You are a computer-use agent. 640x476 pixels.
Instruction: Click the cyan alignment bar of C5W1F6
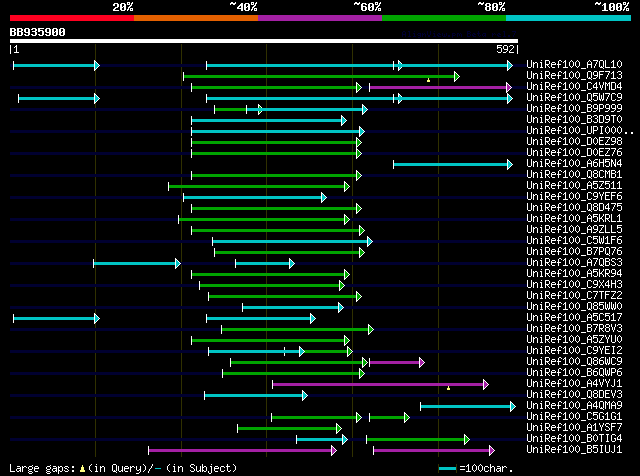[x=293, y=242]
